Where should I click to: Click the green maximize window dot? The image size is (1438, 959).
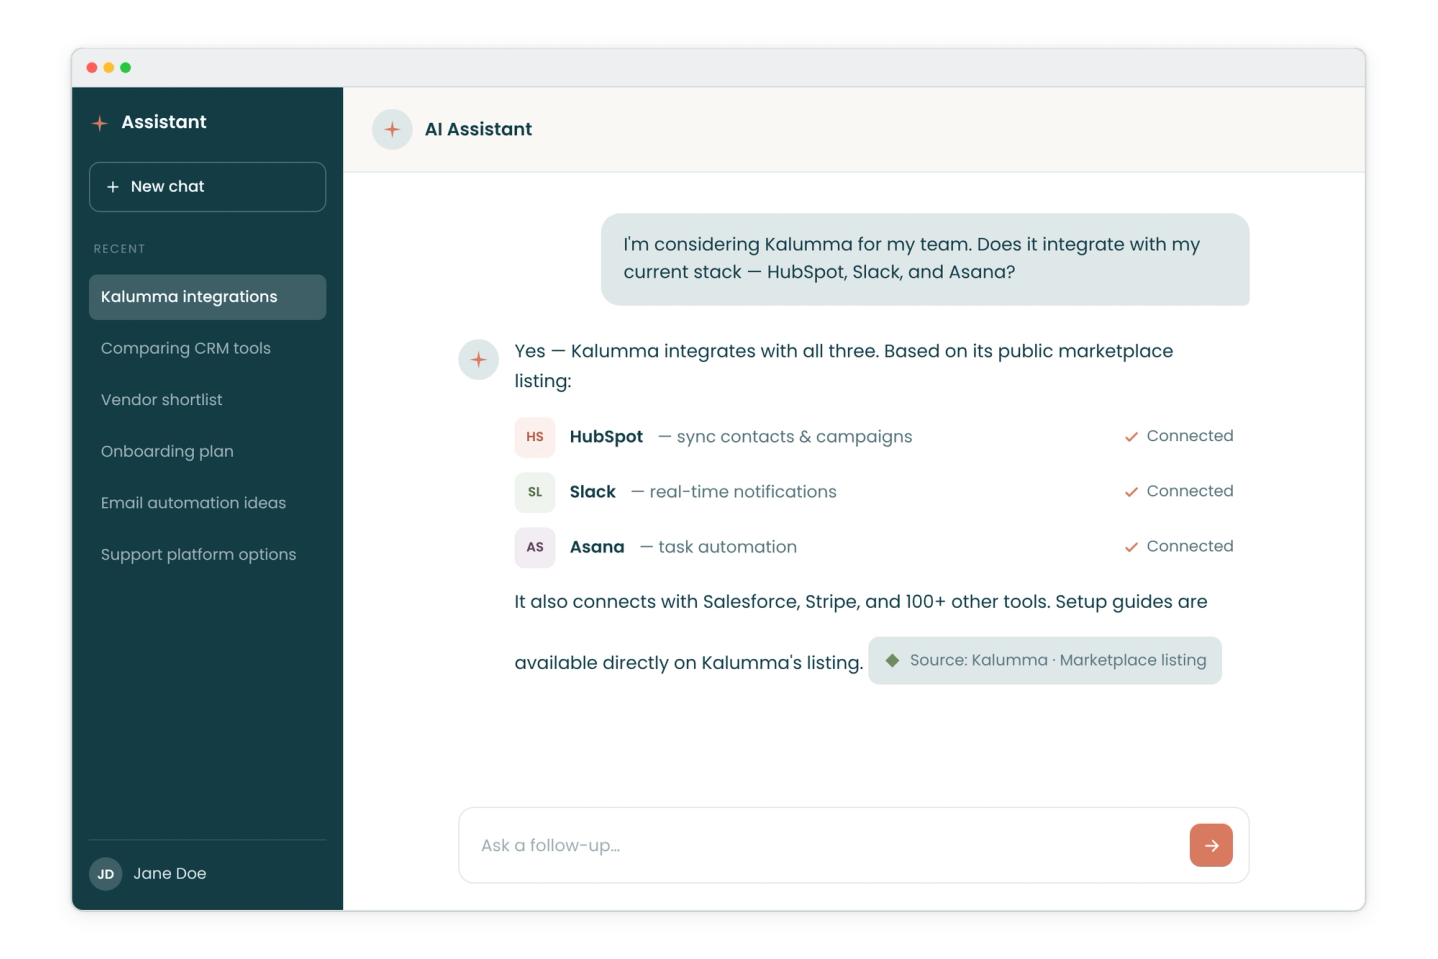point(126,68)
